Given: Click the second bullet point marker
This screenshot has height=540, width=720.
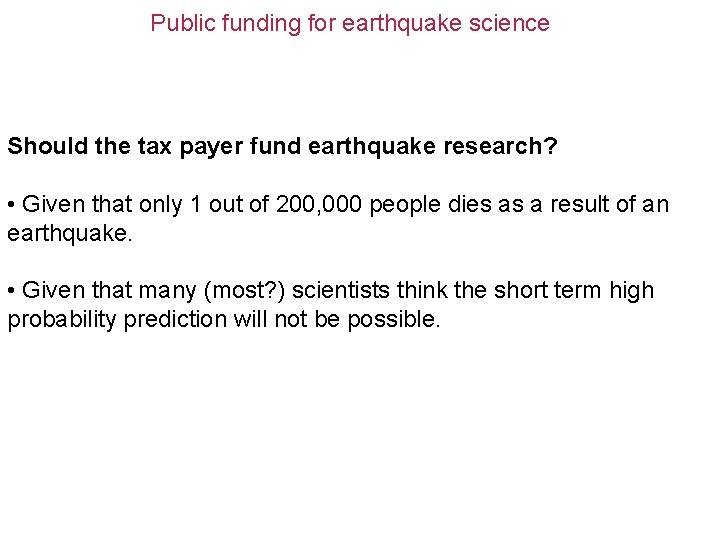Looking at the screenshot, I should 11,291.
